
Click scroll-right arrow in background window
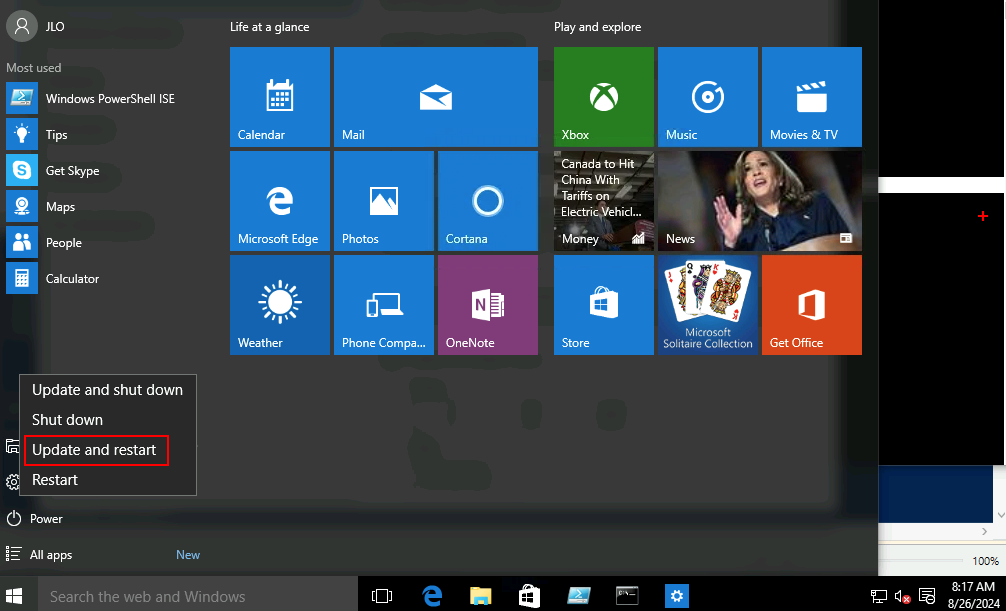(985, 531)
